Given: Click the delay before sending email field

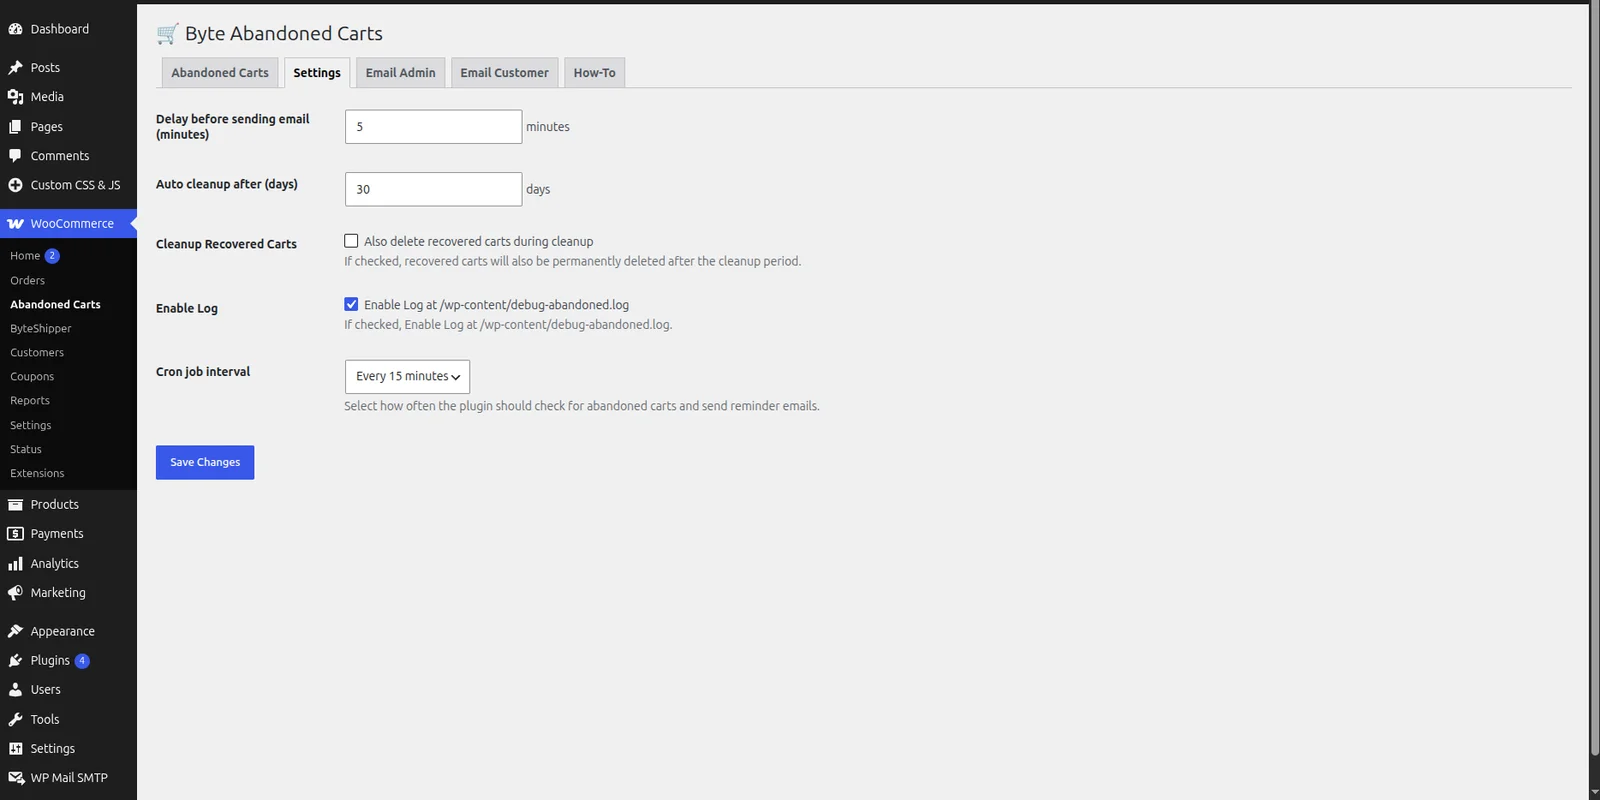Looking at the screenshot, I should [433, 127].
